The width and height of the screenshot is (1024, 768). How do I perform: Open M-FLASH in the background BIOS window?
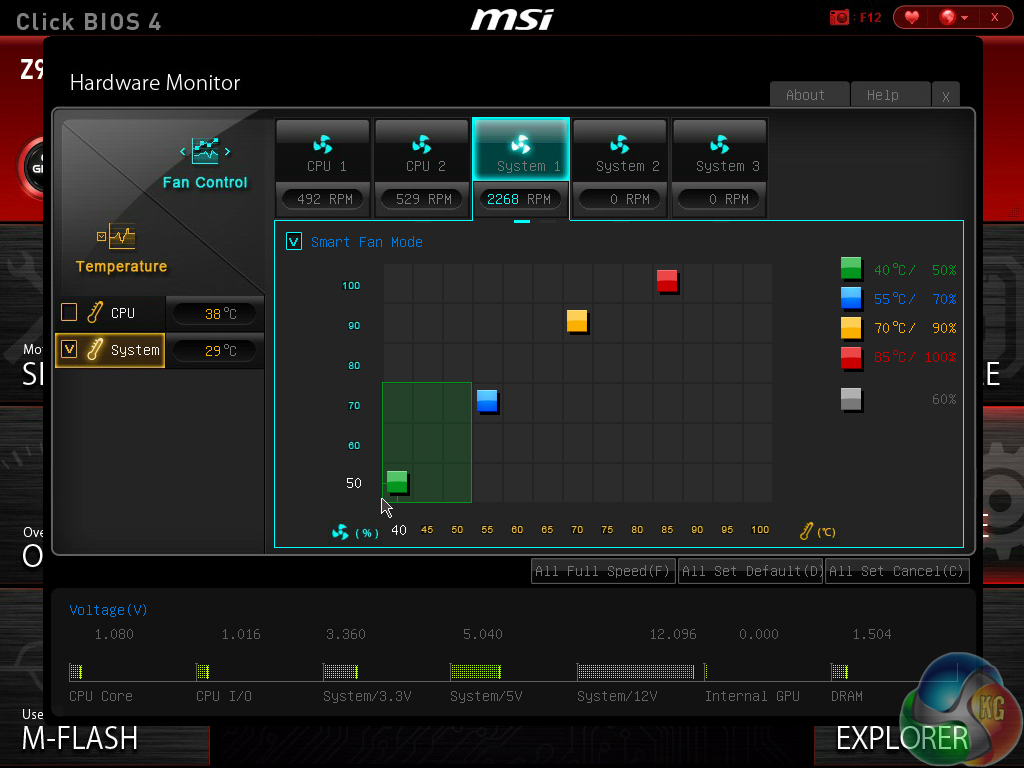pos(80,738)
